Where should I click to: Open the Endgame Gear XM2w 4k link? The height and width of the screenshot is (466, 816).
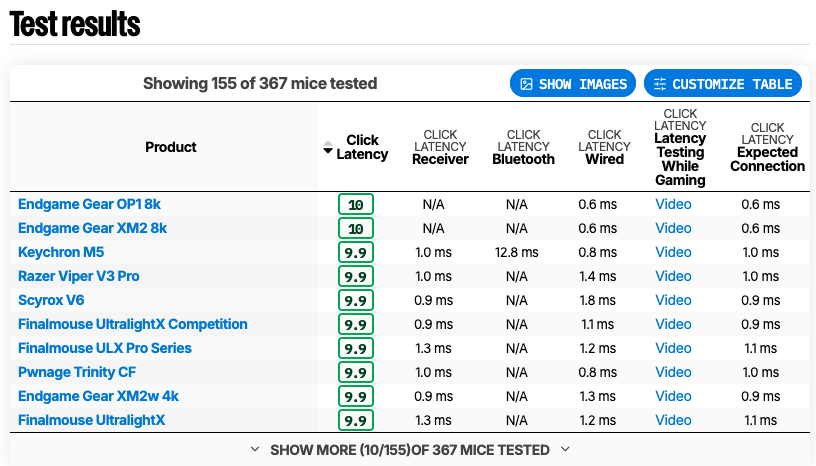click(98, 396)
